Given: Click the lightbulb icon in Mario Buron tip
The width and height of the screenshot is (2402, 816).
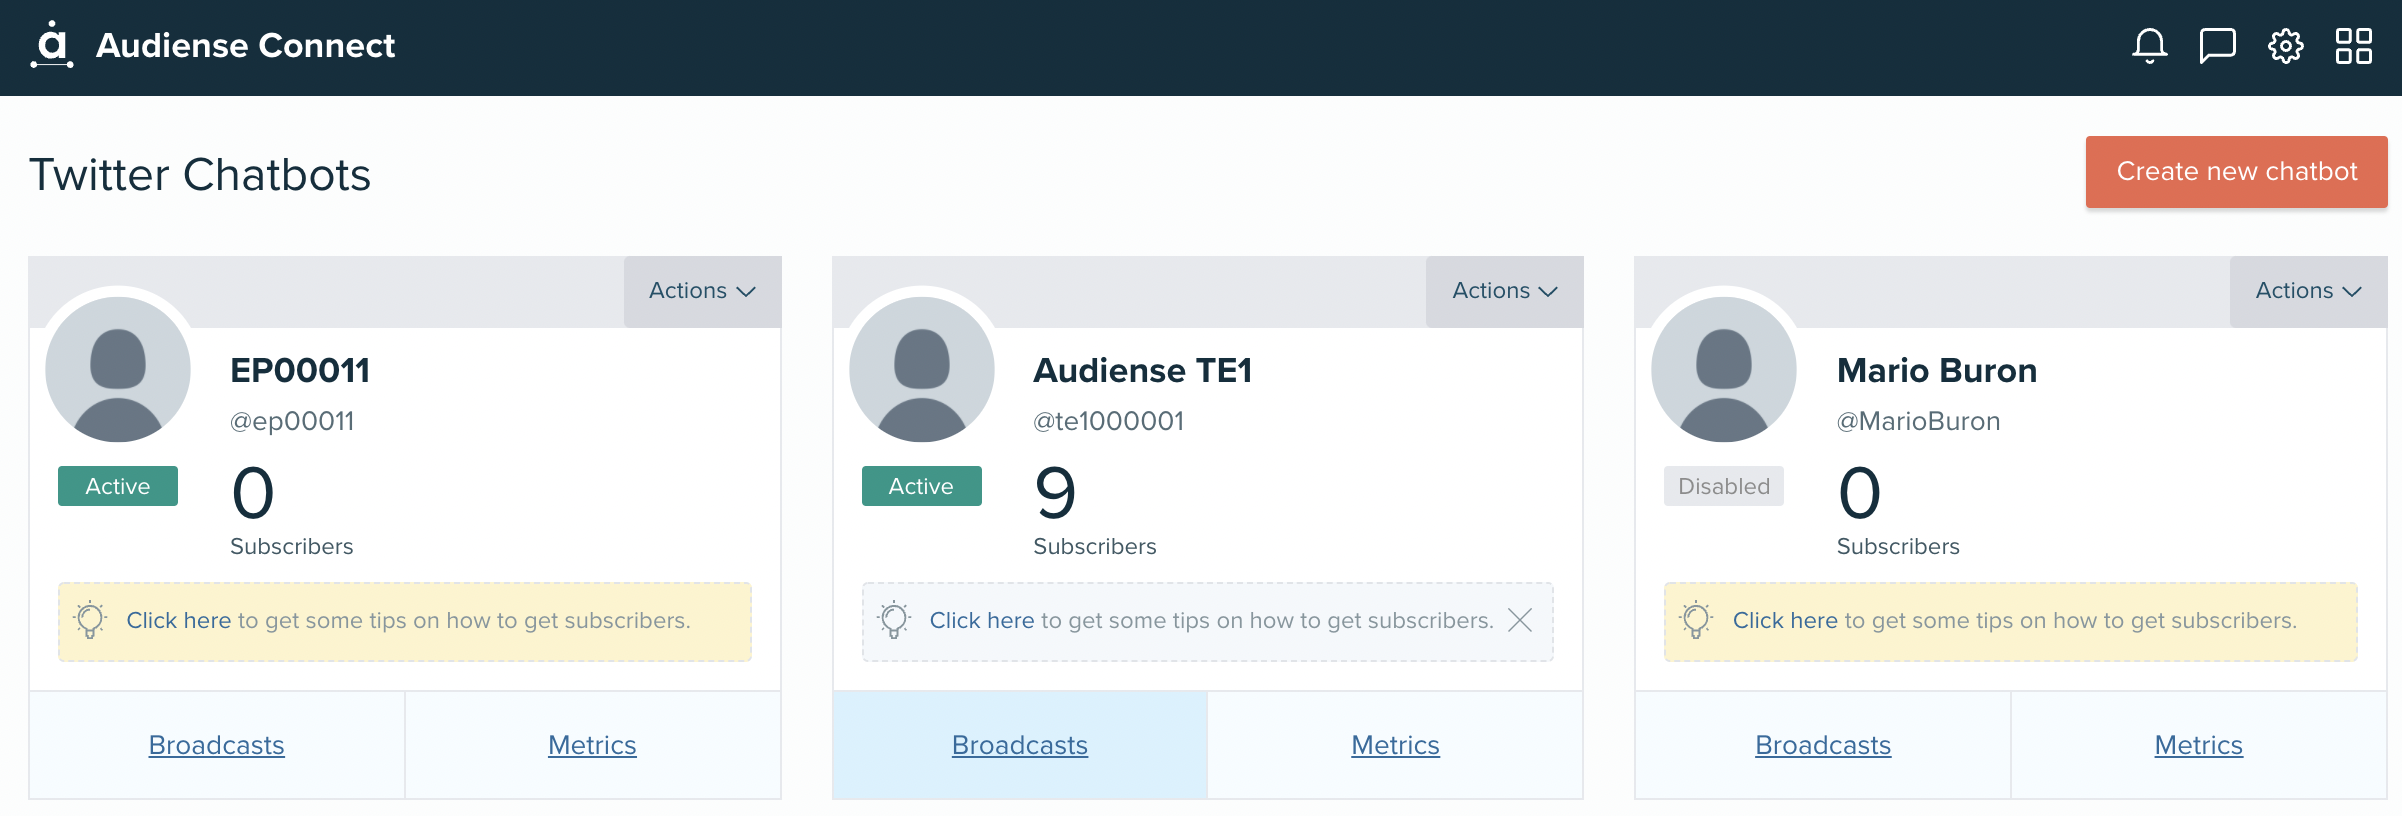Looking at the screenshot, I should [x=1696, y=620].
